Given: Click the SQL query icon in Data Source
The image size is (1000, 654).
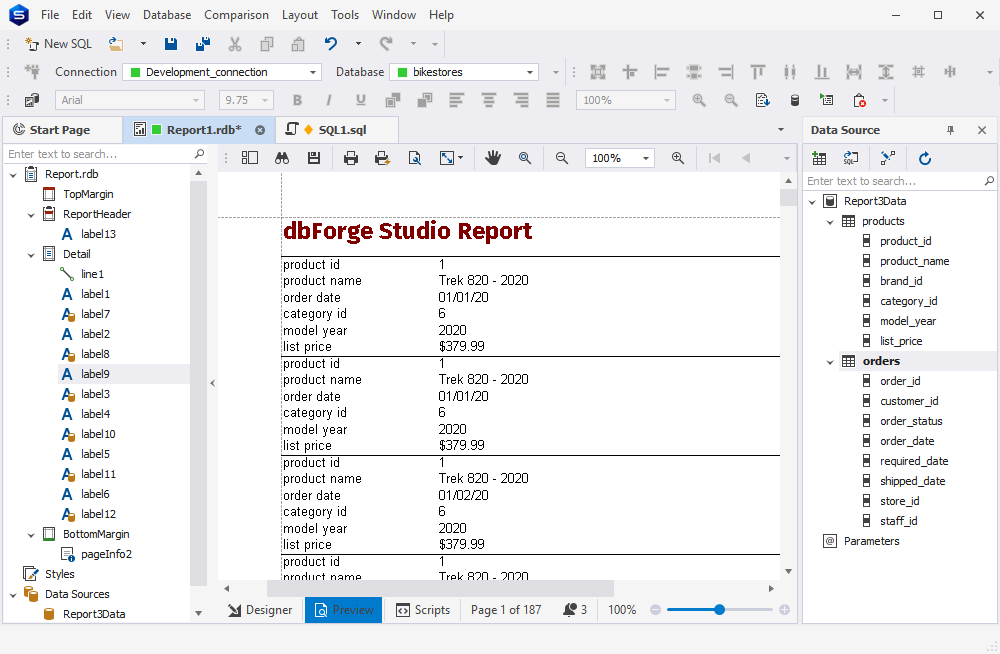Looking at the screenshot, I should [x=851, y=158].
